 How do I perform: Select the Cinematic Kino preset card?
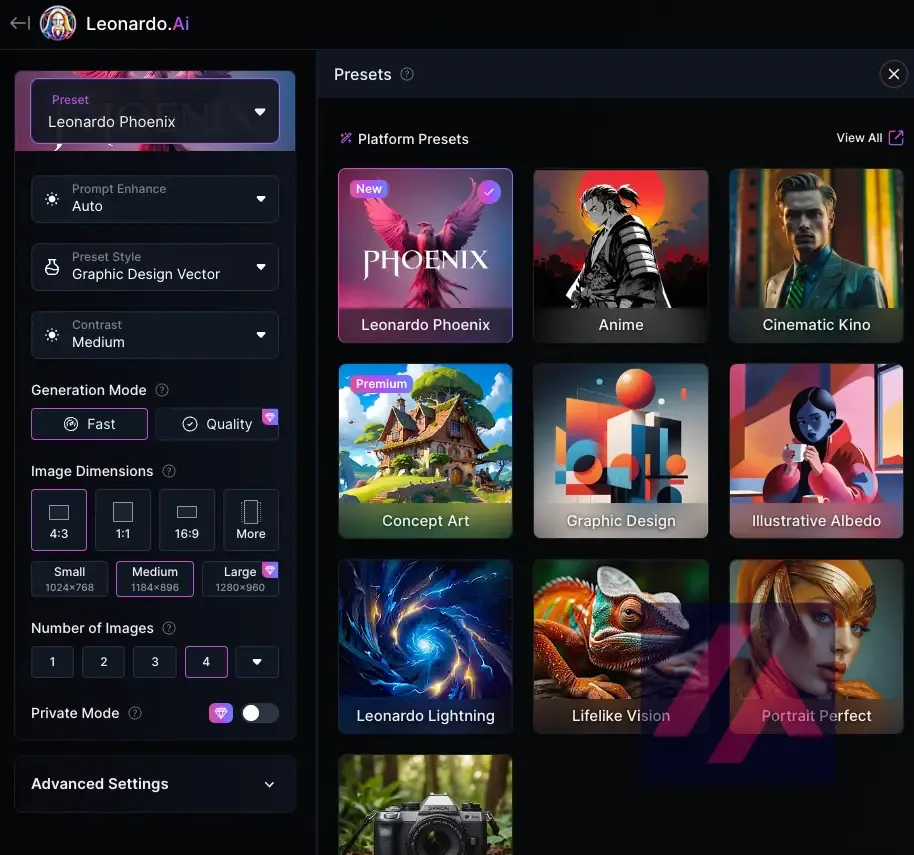click(816, 255)
